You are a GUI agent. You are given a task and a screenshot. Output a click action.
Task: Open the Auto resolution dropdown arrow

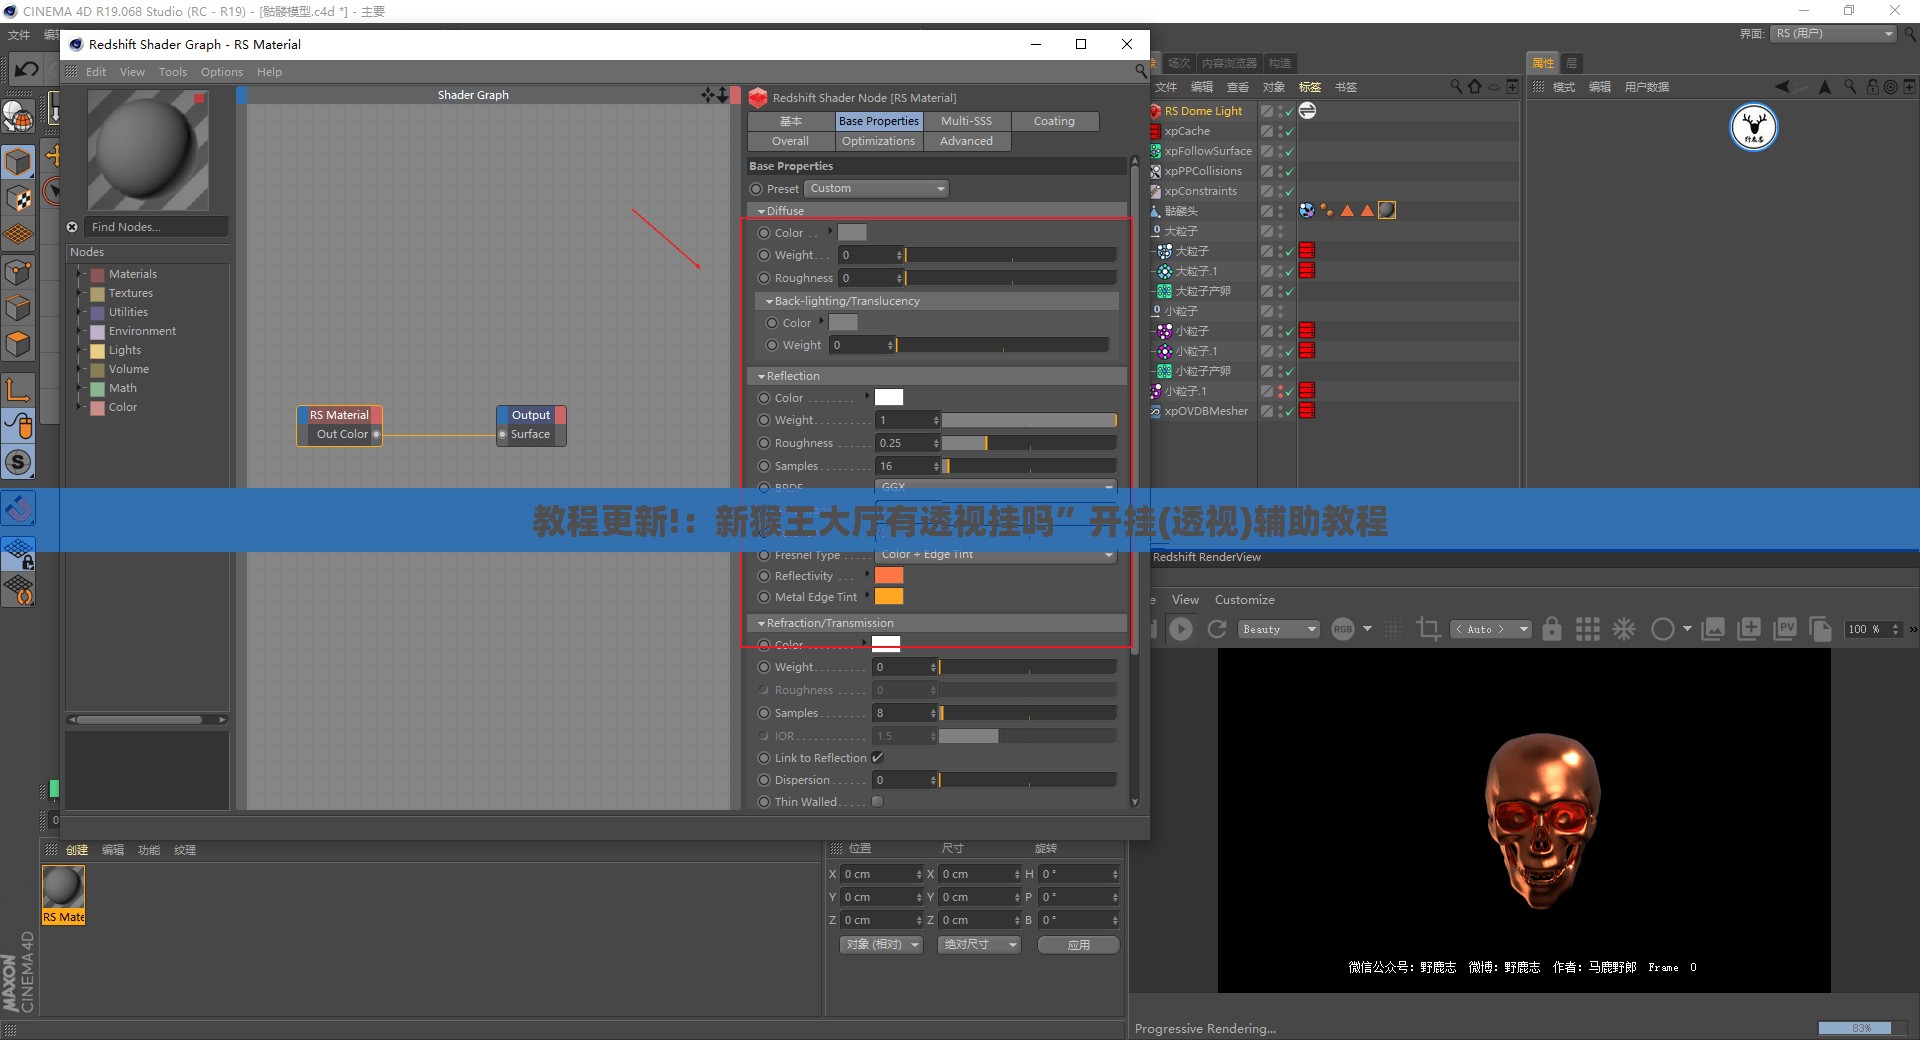1523,629
